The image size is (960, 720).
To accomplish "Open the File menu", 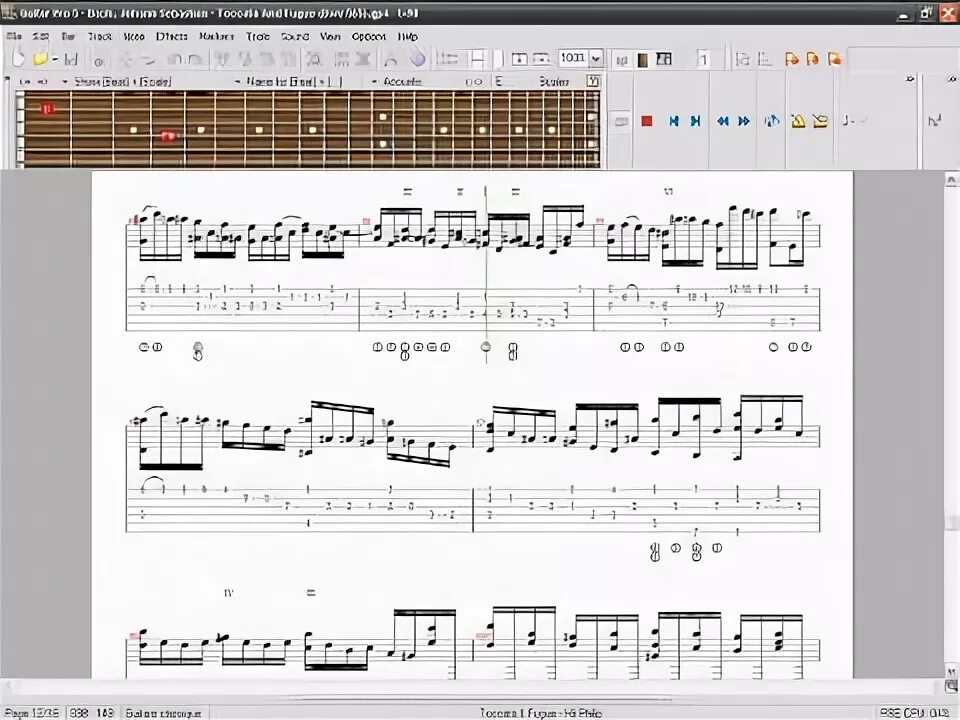I will [x=13, y=37].
